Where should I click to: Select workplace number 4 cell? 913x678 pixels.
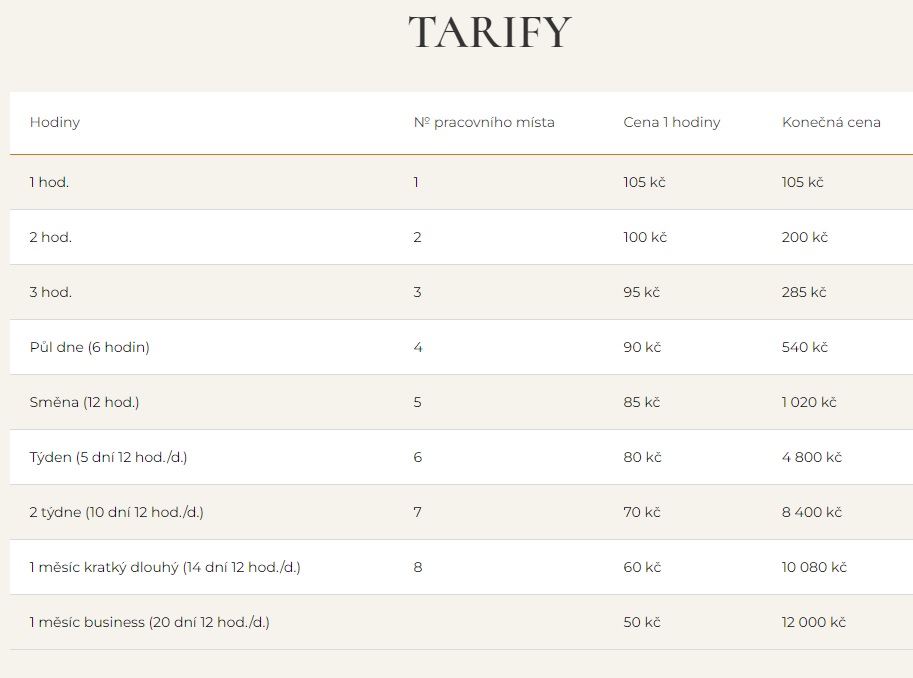(x=417, y=347)
